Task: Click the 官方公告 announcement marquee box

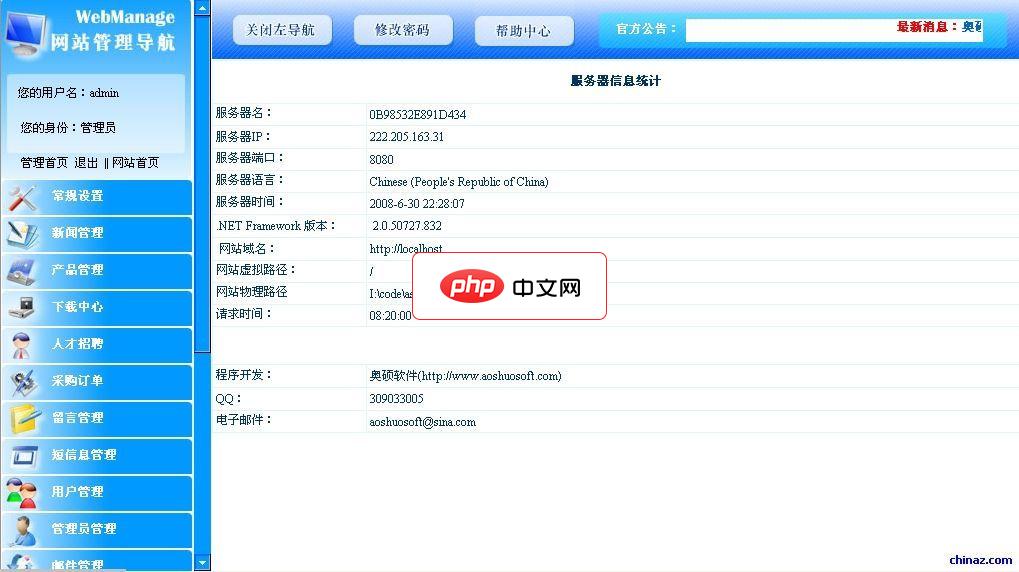Action: click(834, 30)
